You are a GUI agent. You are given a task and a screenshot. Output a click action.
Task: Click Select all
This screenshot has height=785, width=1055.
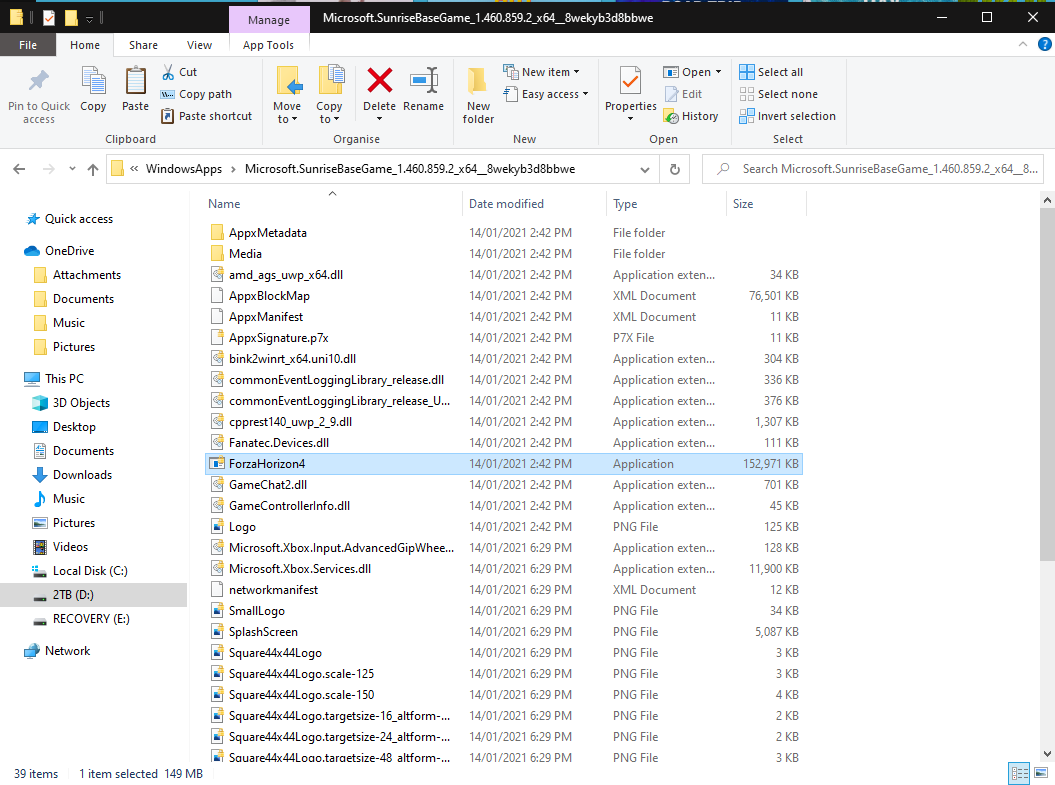click(771, 72)
